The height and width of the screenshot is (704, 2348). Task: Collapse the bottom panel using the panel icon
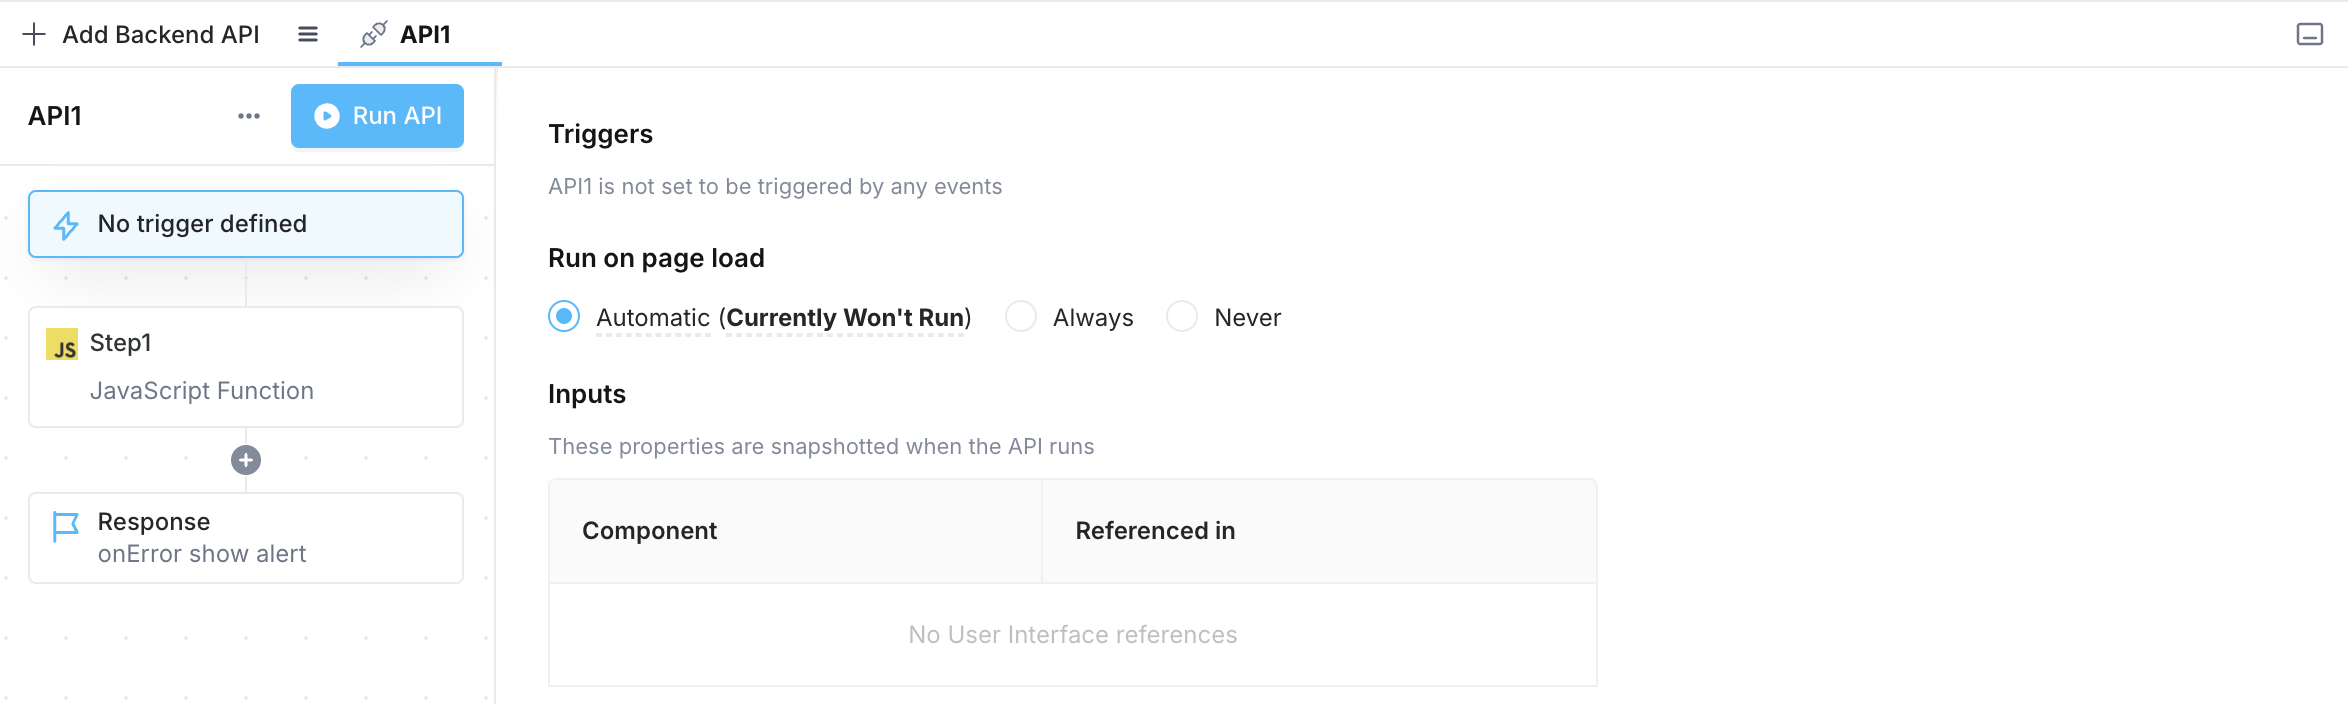coord(2310,35)
